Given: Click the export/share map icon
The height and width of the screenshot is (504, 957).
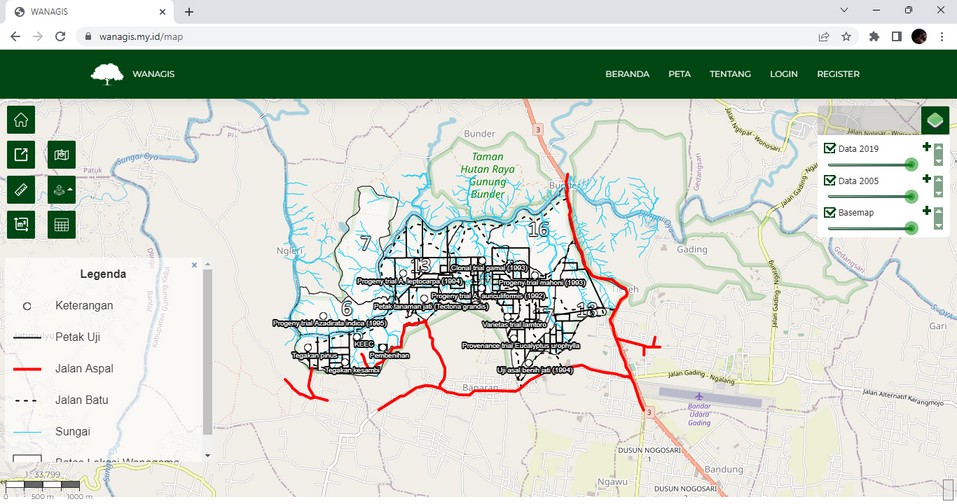Looking at the screenshot, I should (21, 155).
